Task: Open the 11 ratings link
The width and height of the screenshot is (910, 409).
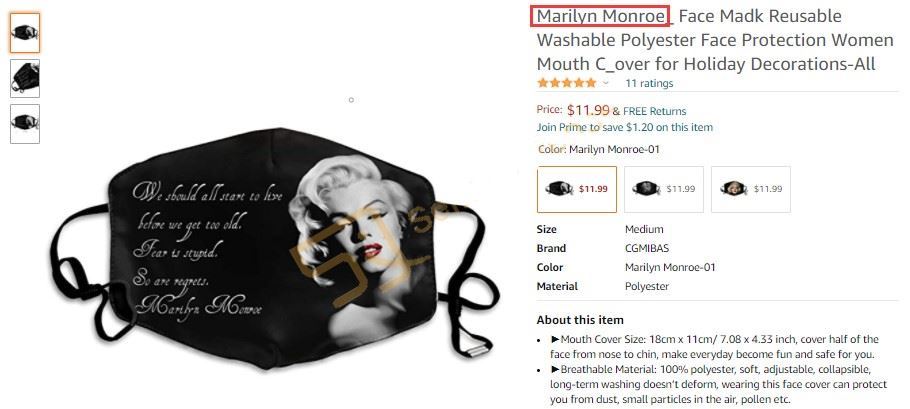Action: click(649, 83)
